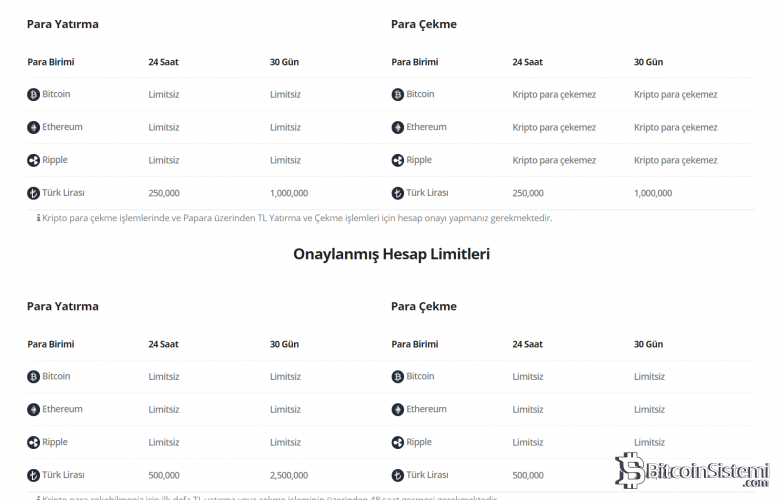The width and height of the screenshot is (780, 500).
Task: Click Ethereum icon in Onaylanmış Hesap Para Yatırma table
Action: pyautogui.click(x=33, y=410)
